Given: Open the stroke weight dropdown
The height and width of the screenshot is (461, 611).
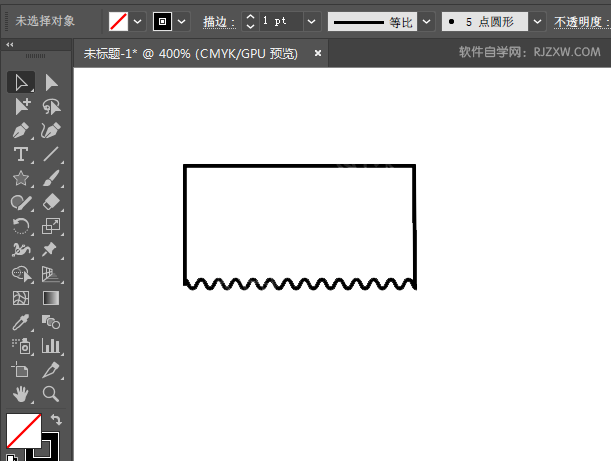Looking at the screenshot, I should click(312, 21).
